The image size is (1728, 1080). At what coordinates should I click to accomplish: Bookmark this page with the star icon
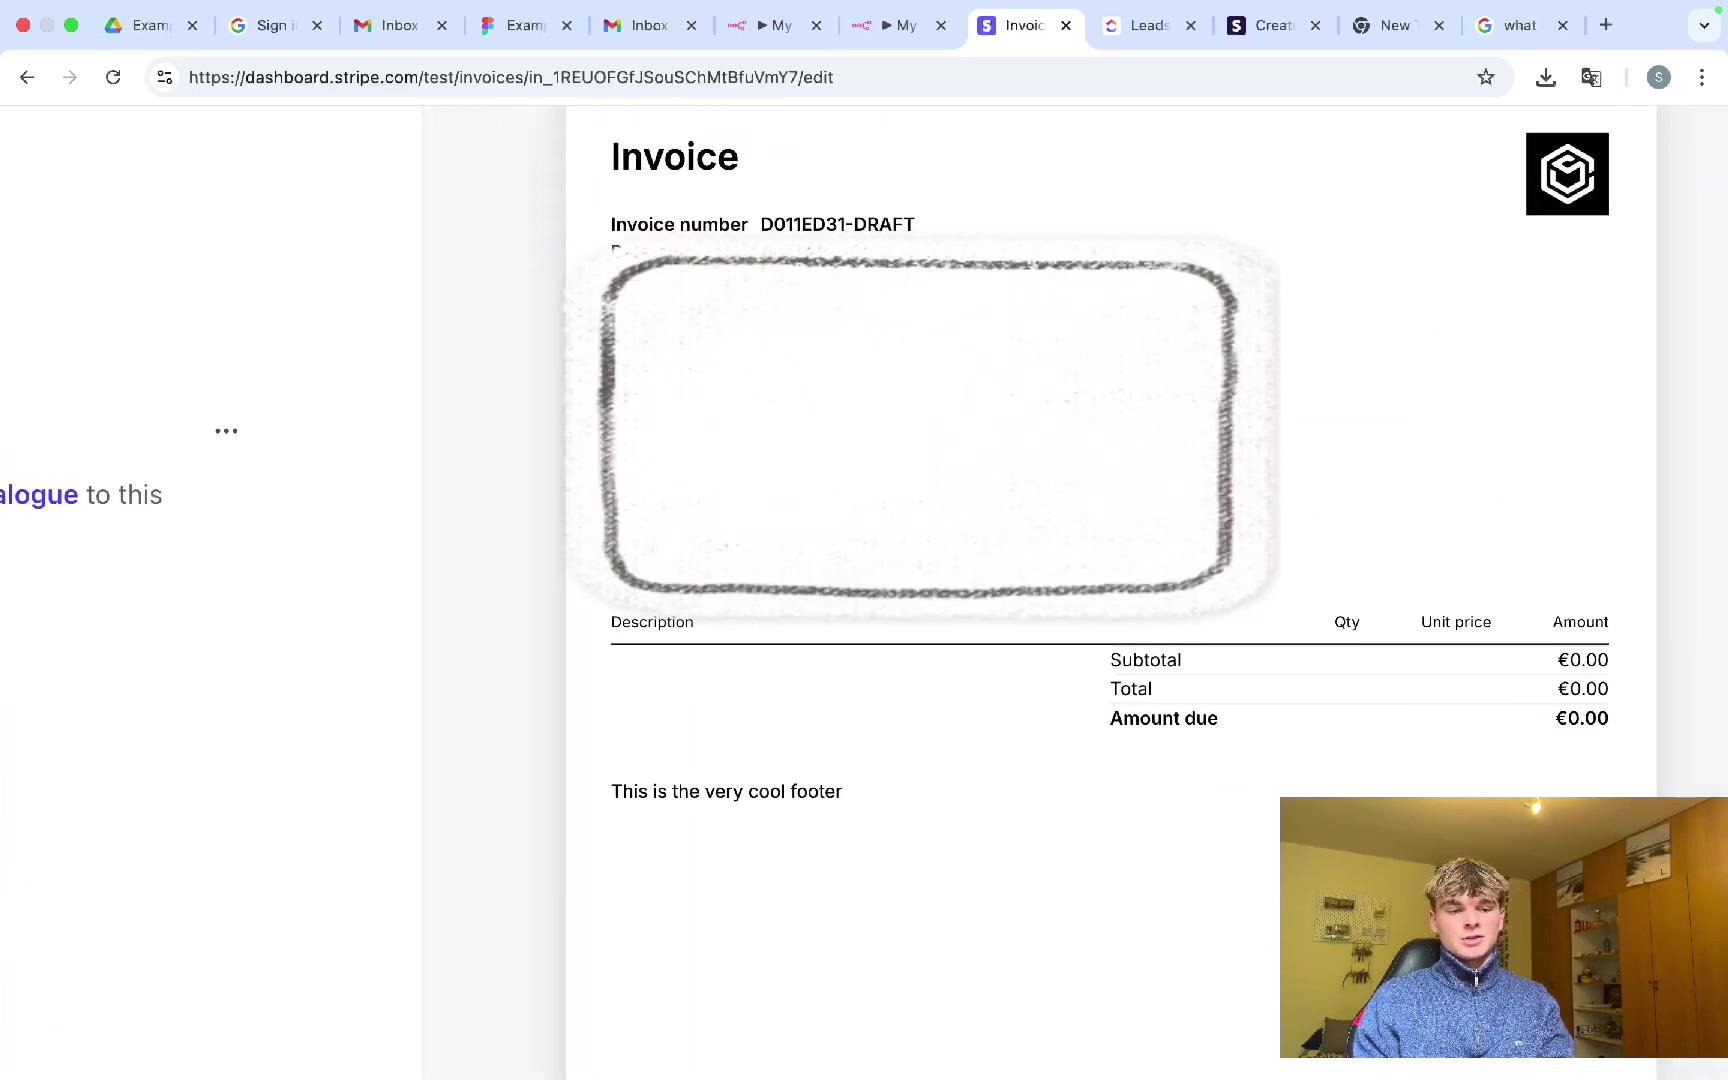[1486, 77]
